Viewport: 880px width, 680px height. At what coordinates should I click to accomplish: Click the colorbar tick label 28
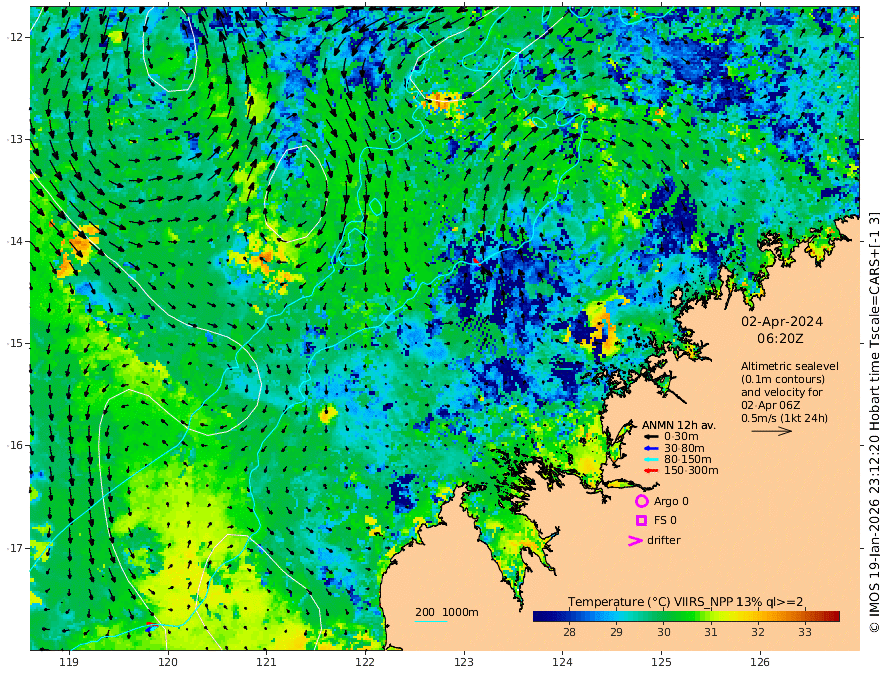(569, 632)
